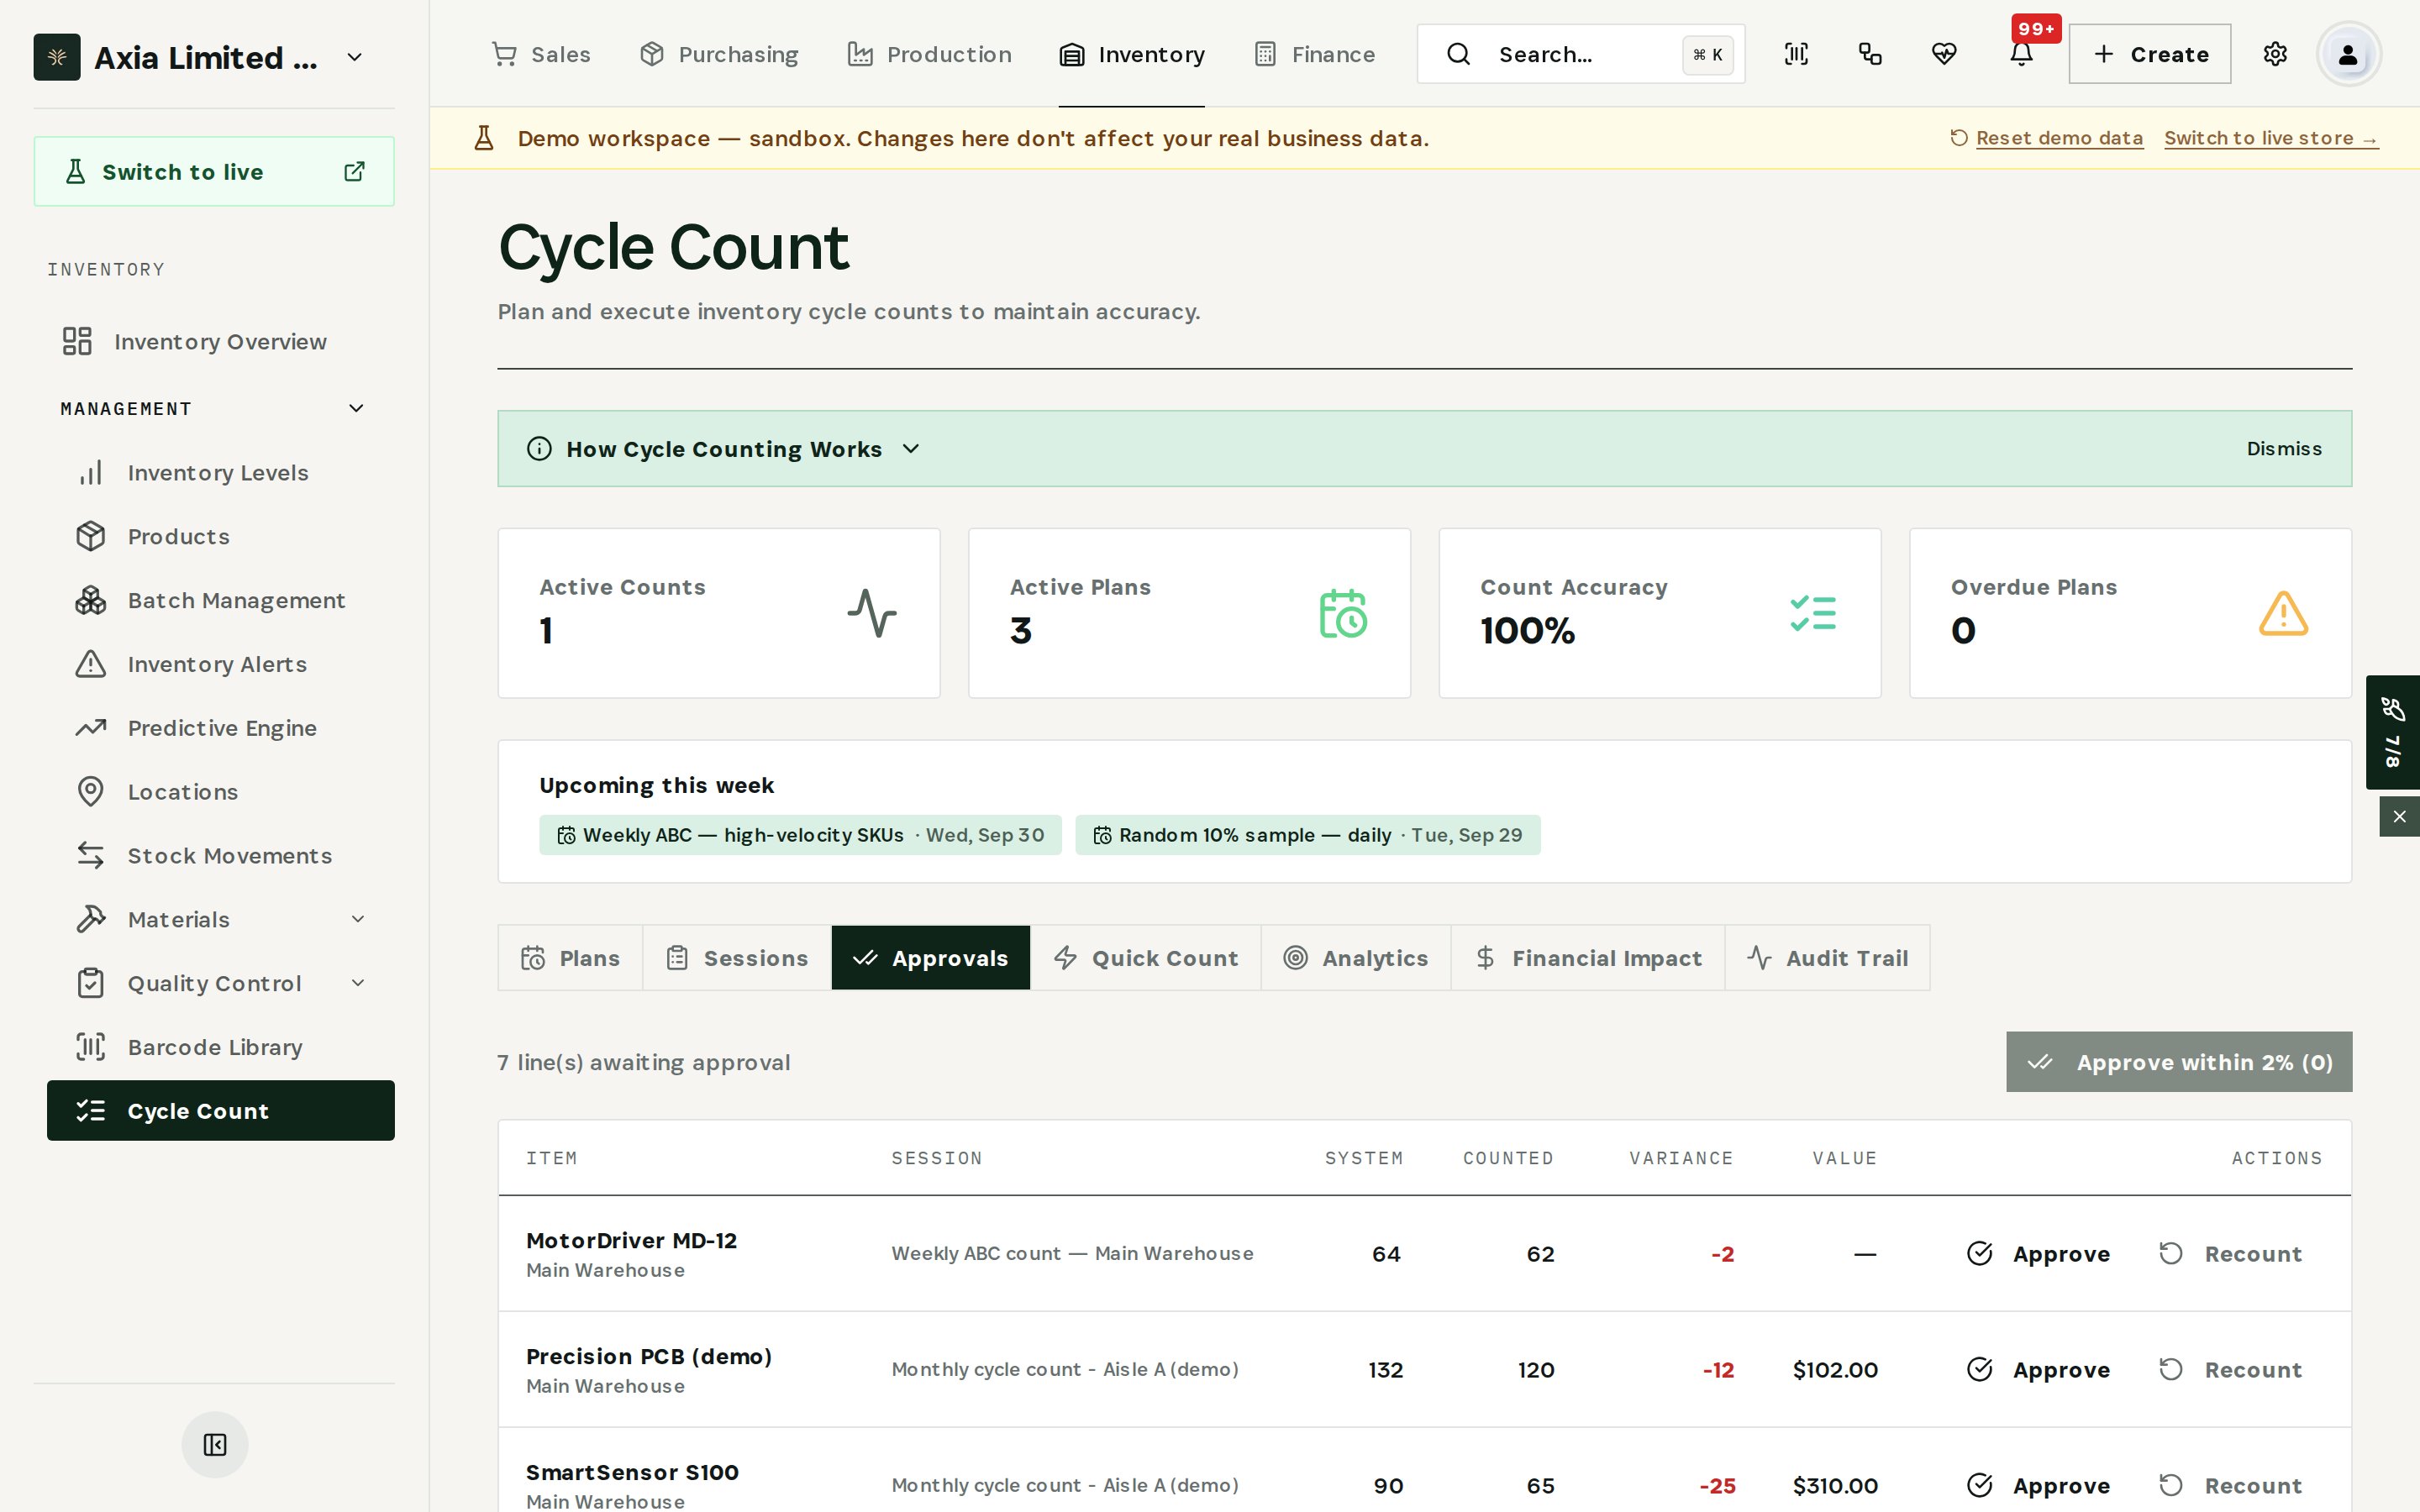Open the 7/8 onboarding progress widget
Viewport: 2420px width, 1512px height.
pos(2392,732)
